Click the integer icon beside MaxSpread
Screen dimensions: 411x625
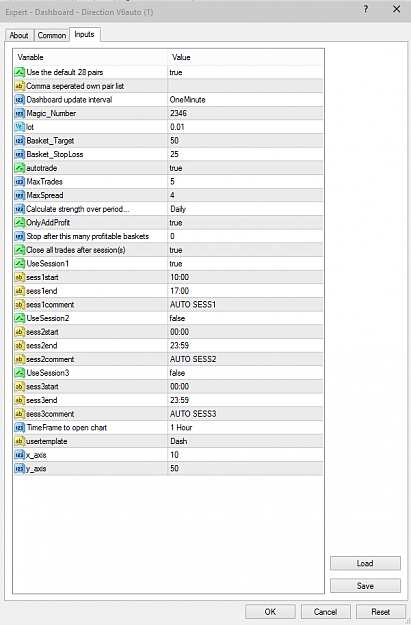20,195
